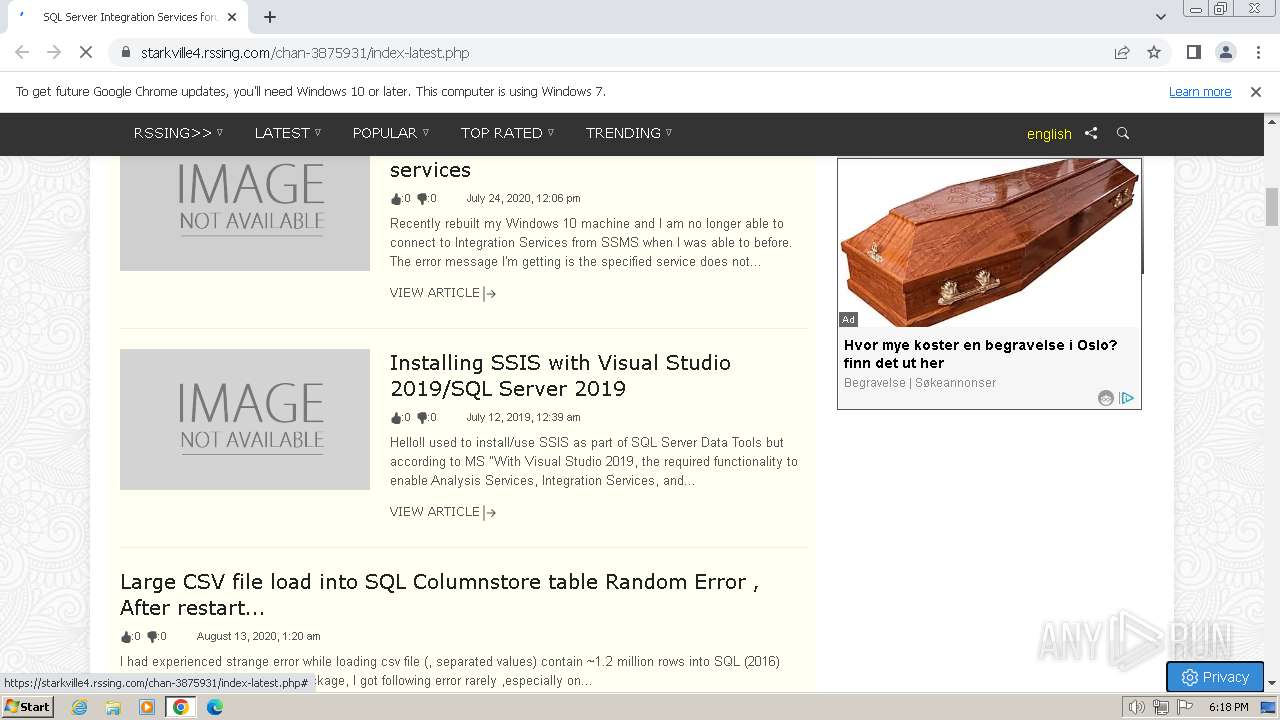Screen dimensions: 1280x720
Task: Open VIEW ARTICLE for Integration Services post
Action: (x=443, y=293)
